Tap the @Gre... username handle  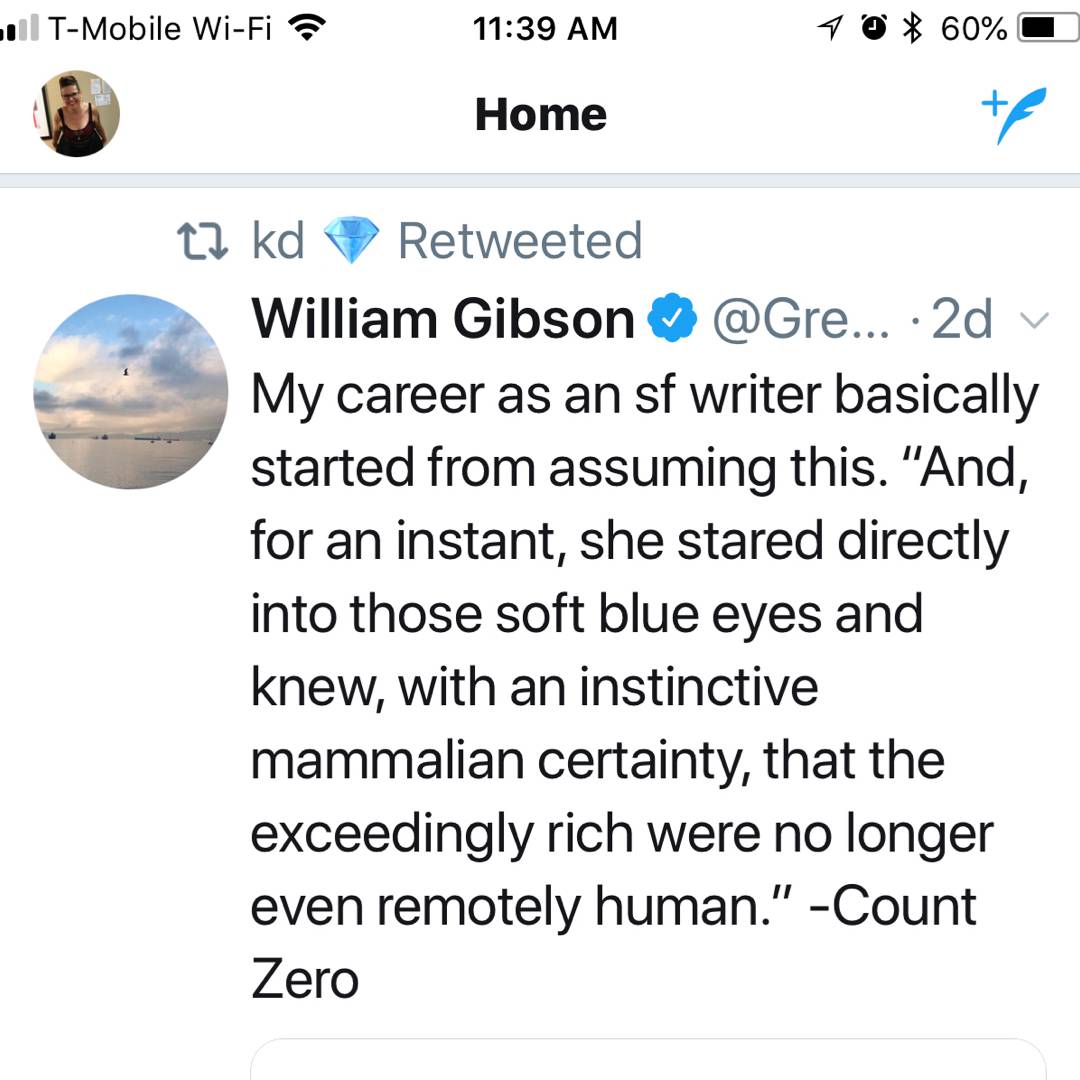click(799, 319)
